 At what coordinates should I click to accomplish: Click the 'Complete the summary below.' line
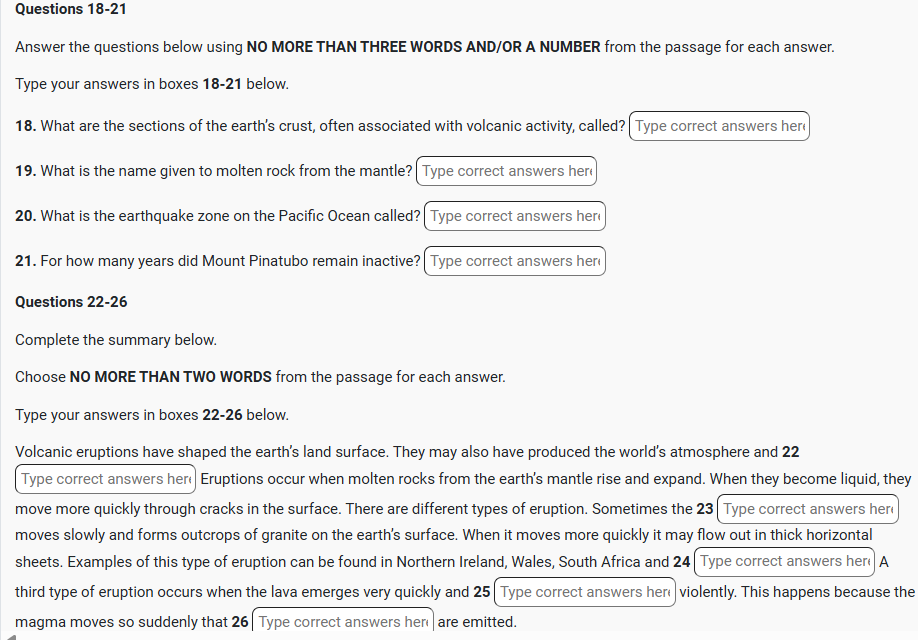[116, 340]
